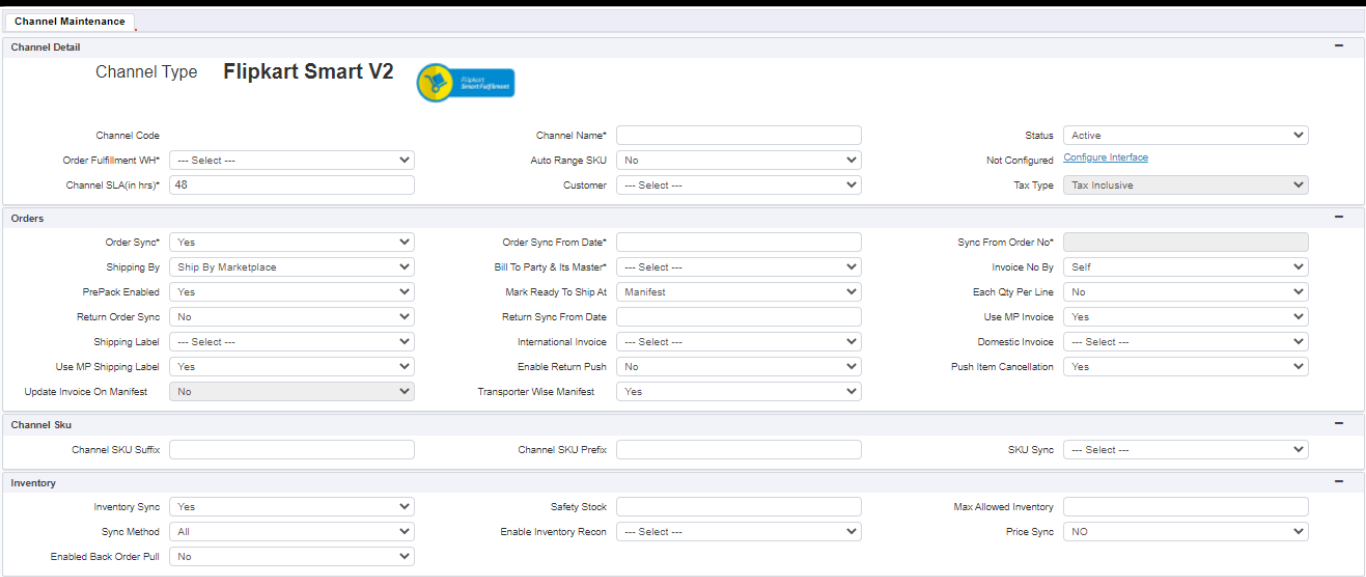This screenshot has width=1366, height=577.
Task: Collapse the Inventory section
Action: (1339, 482)
